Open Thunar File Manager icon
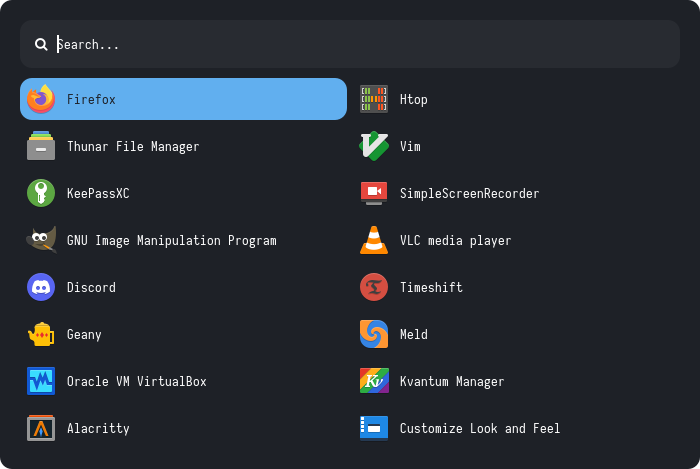 41,146
